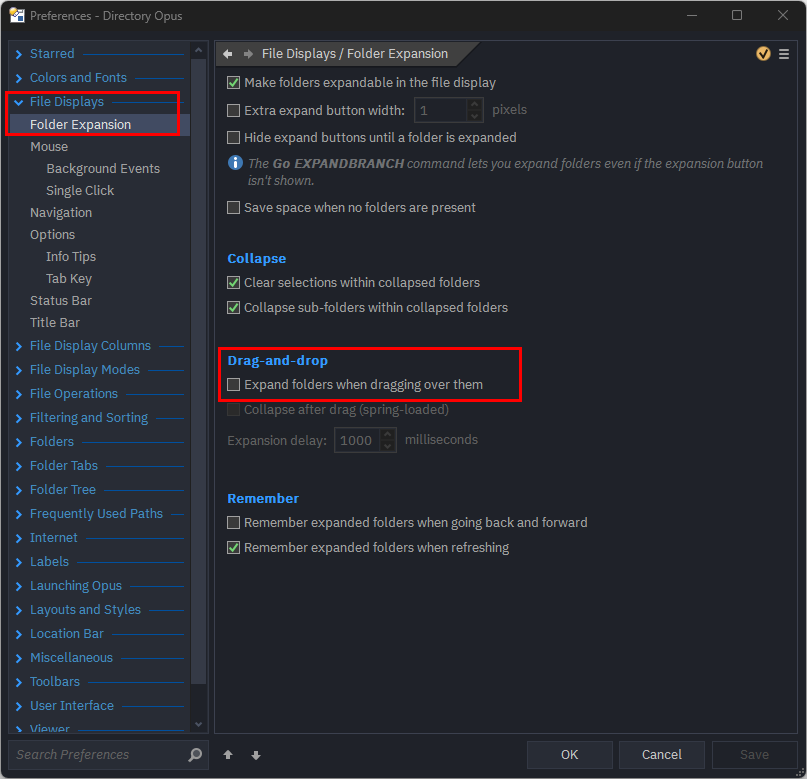Expand the Frequently Used Paths chevron

19,515
